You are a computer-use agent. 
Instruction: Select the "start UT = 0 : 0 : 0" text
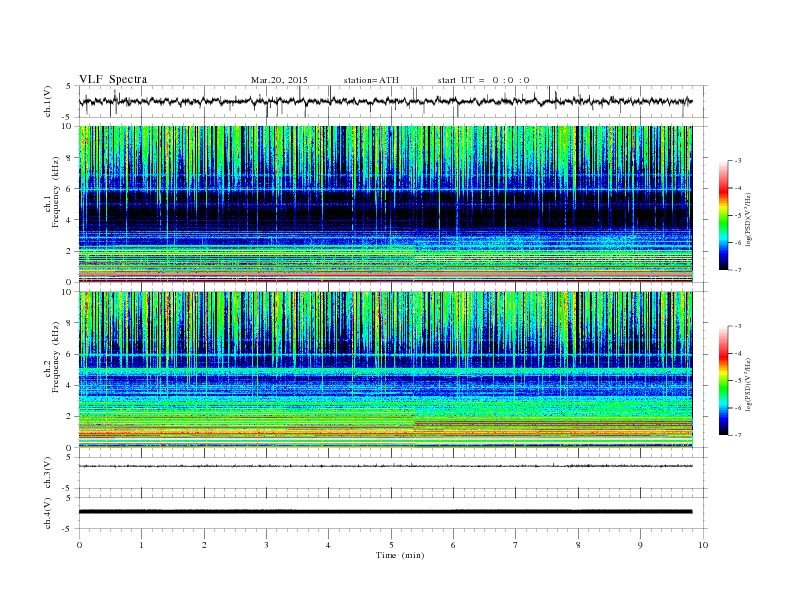coord(483,80)
